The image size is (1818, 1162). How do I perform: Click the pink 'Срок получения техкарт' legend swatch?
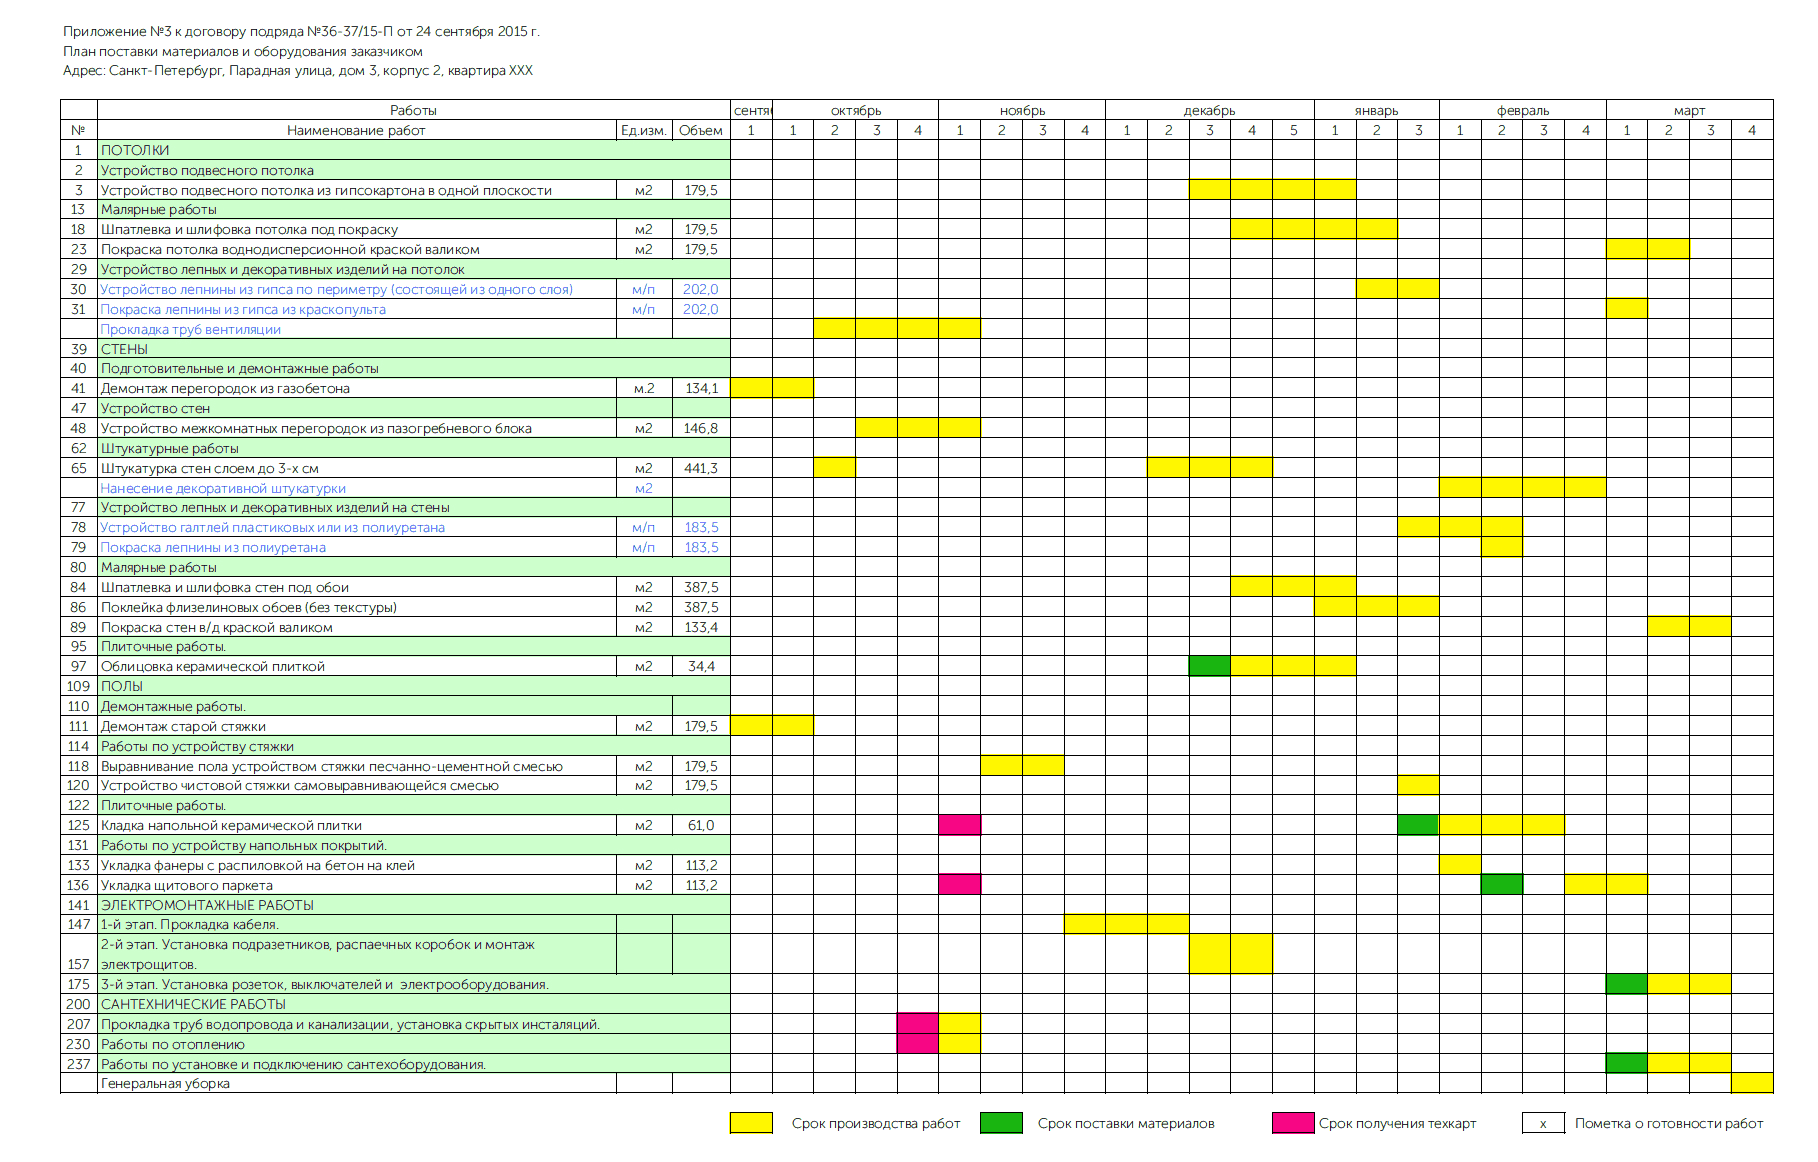(x=1293, y=1123)
